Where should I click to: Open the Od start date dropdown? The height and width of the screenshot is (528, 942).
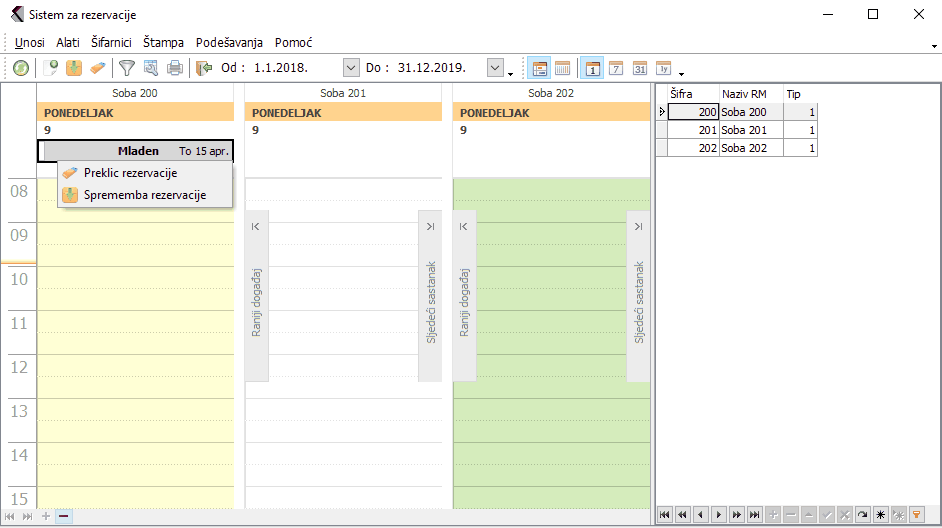tap(351, 68)
